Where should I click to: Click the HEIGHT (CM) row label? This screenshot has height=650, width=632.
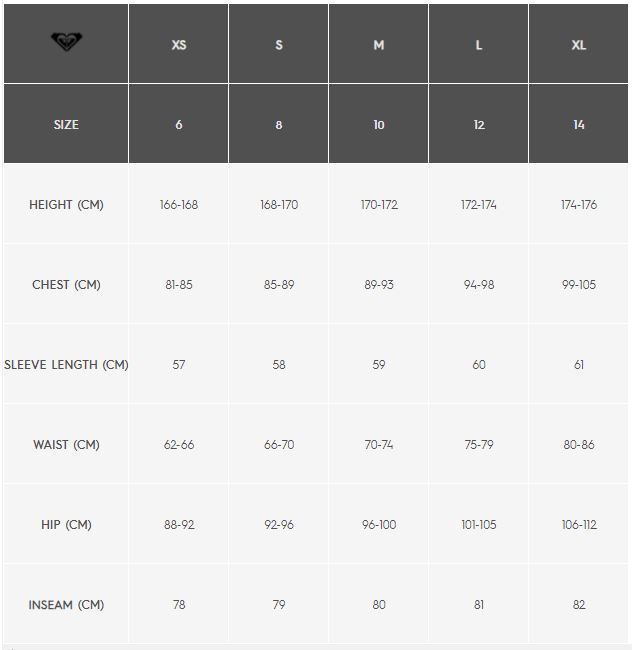coord(66,205)
